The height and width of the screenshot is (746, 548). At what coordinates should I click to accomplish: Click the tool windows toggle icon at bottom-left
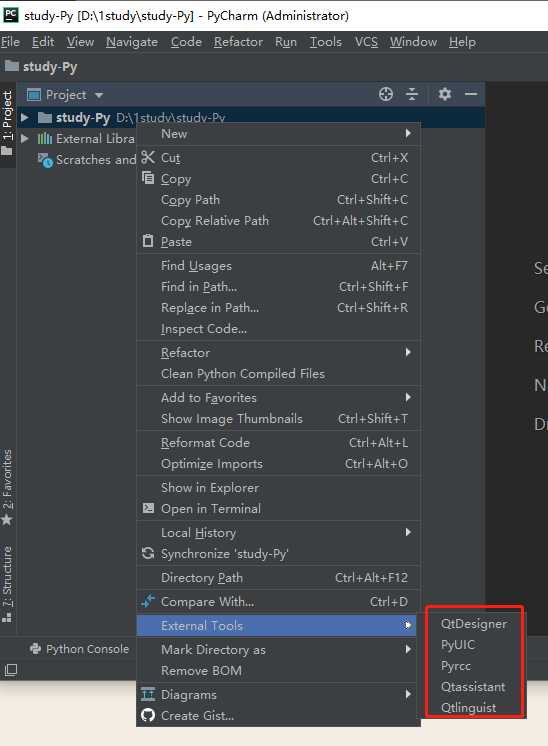click(10, 670)
